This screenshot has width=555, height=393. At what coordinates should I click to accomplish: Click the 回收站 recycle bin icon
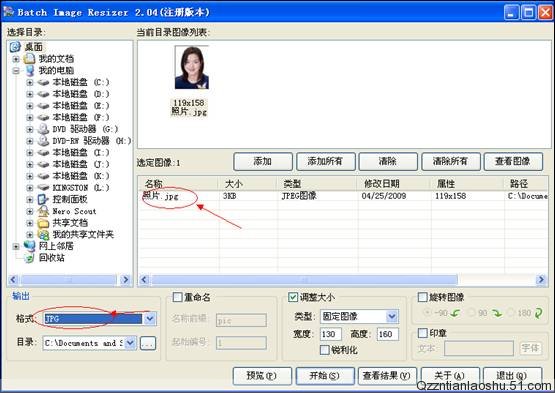click(x=29, y=258)
